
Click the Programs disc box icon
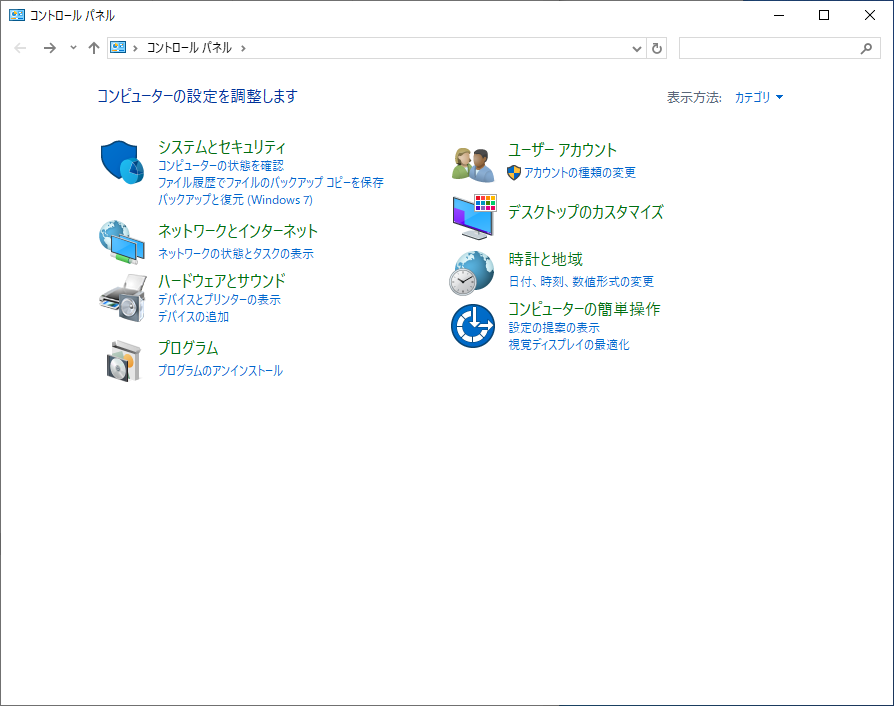123,361
